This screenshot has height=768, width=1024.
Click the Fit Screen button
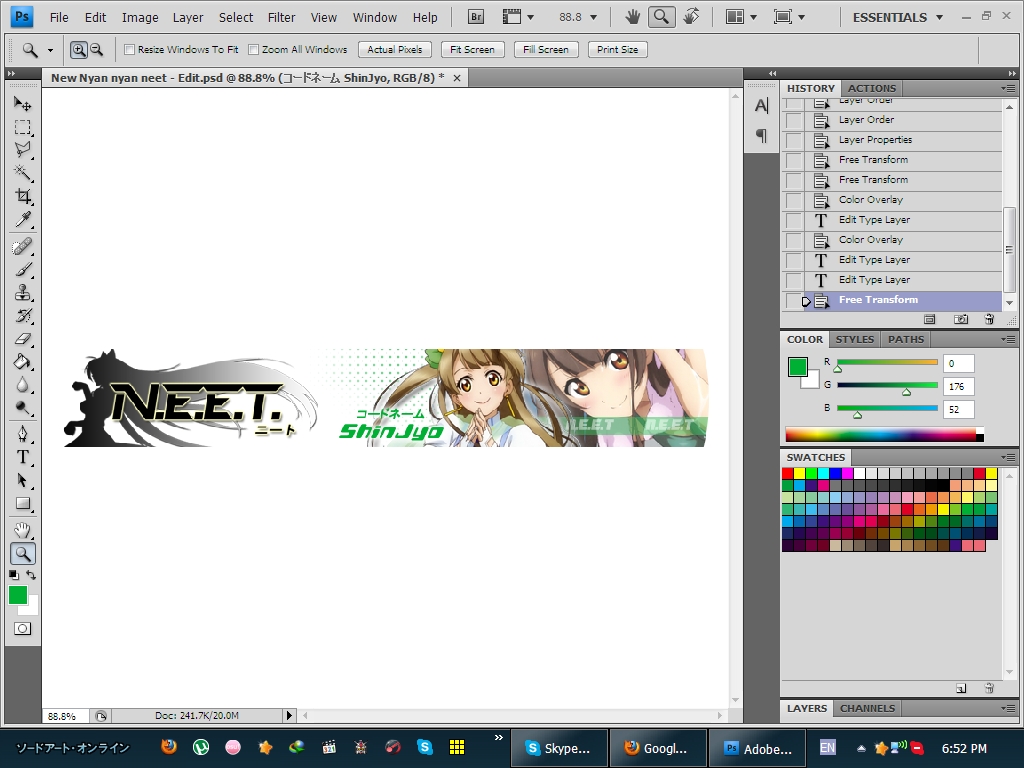click(472, 50)
